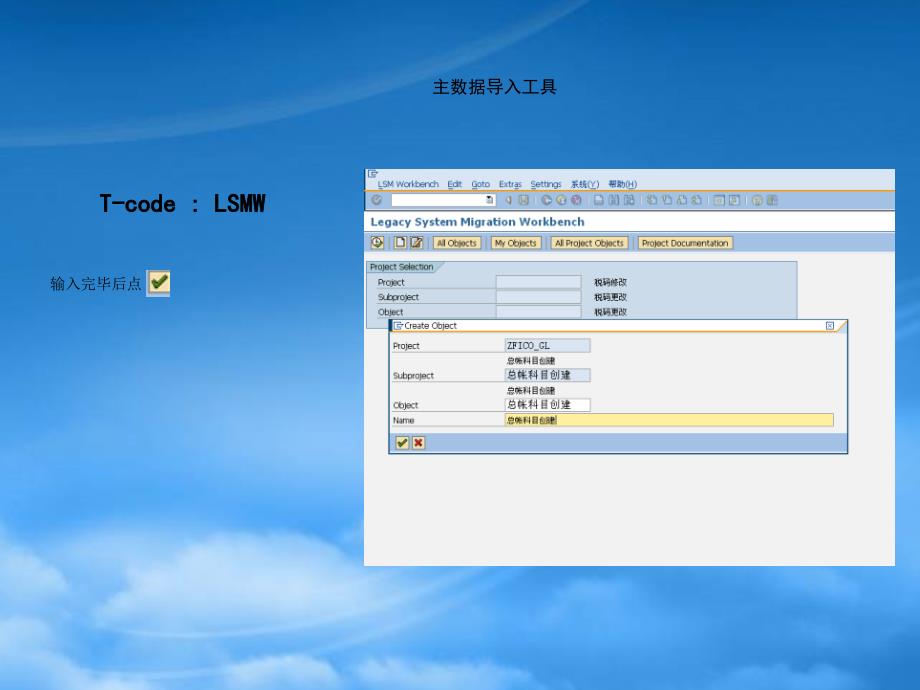Click the Subproject field in Project Selection
The width and height of the screenshot is (920, 690).
pos(538,297)
